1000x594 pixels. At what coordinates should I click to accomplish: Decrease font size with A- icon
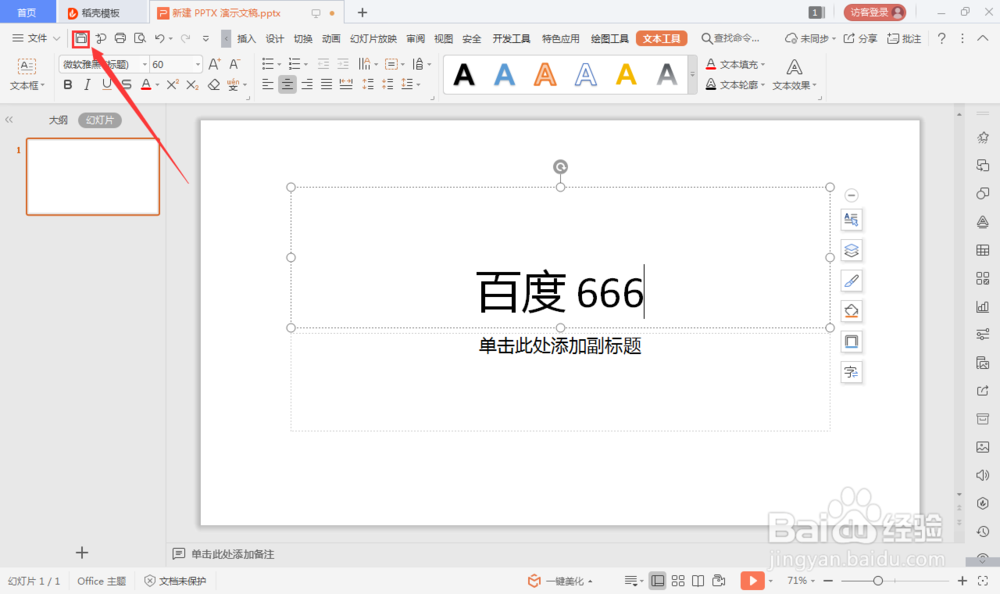[235, 64]
